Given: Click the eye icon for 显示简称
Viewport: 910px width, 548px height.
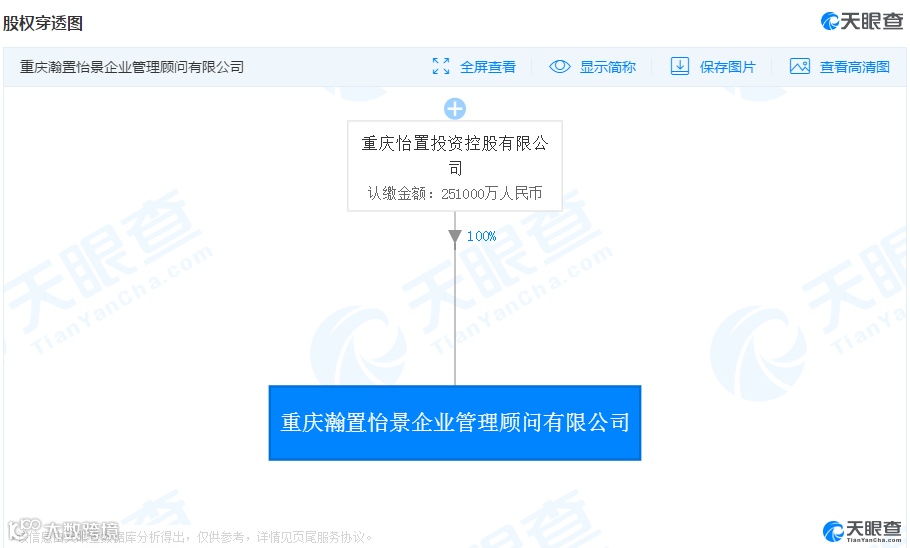Looking at the screenshot, I should pyautogui.click(x=560, y=67).
